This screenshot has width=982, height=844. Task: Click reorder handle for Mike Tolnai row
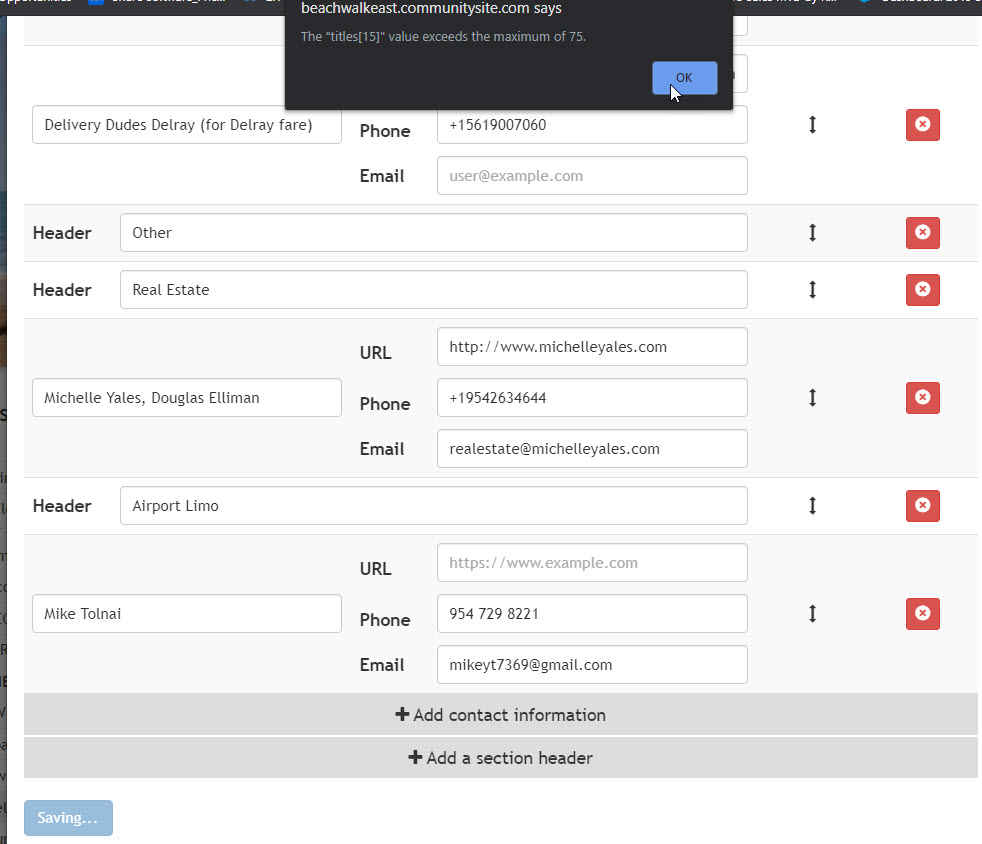pos(812,614)
